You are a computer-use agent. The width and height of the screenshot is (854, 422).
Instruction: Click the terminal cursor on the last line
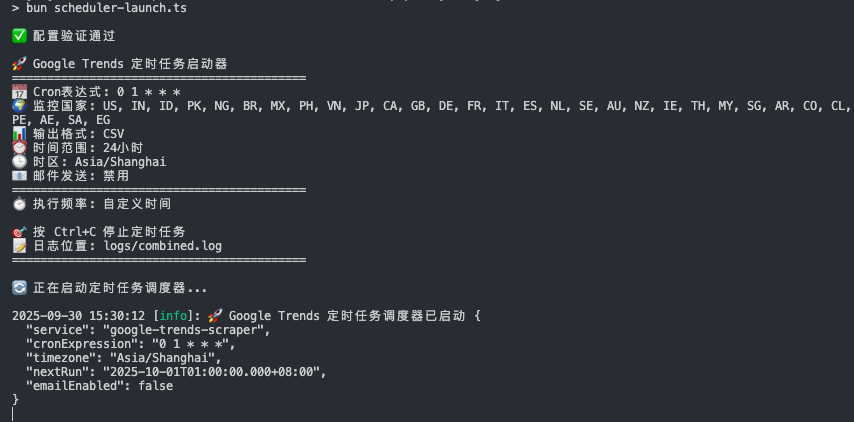pos(13,414)
